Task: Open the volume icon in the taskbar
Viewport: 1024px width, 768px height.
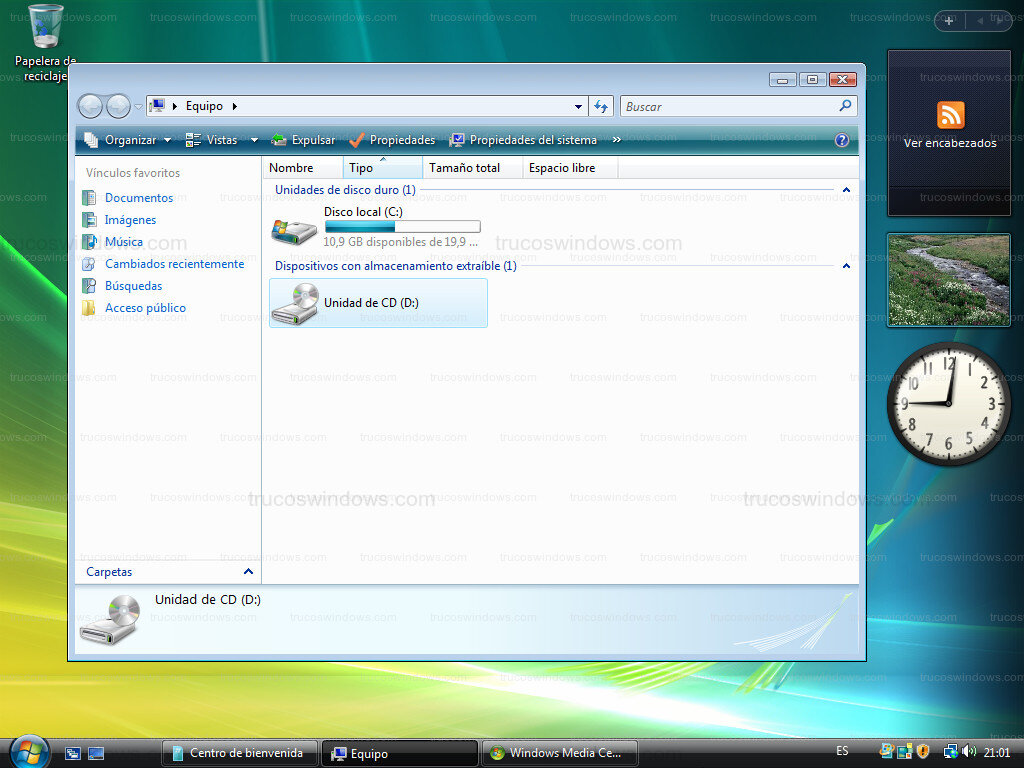Action: tap(968, 751)
